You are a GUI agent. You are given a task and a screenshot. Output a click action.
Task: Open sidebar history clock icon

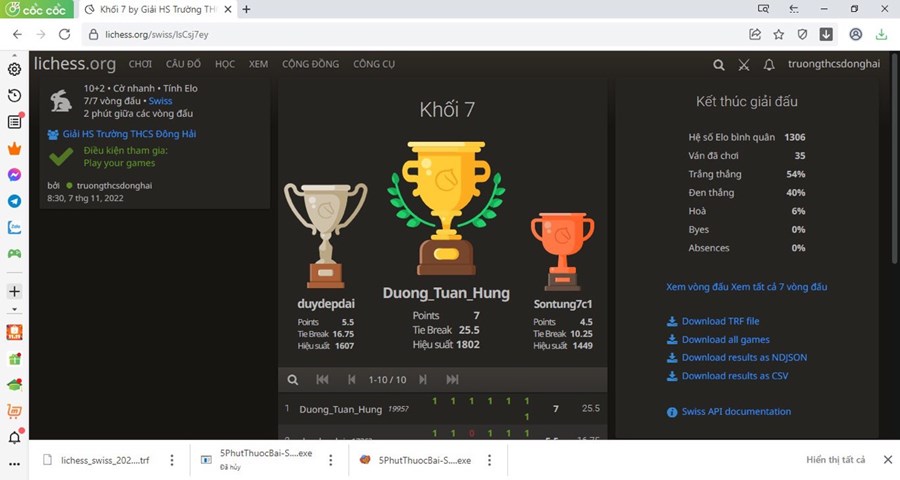[15, 96]
